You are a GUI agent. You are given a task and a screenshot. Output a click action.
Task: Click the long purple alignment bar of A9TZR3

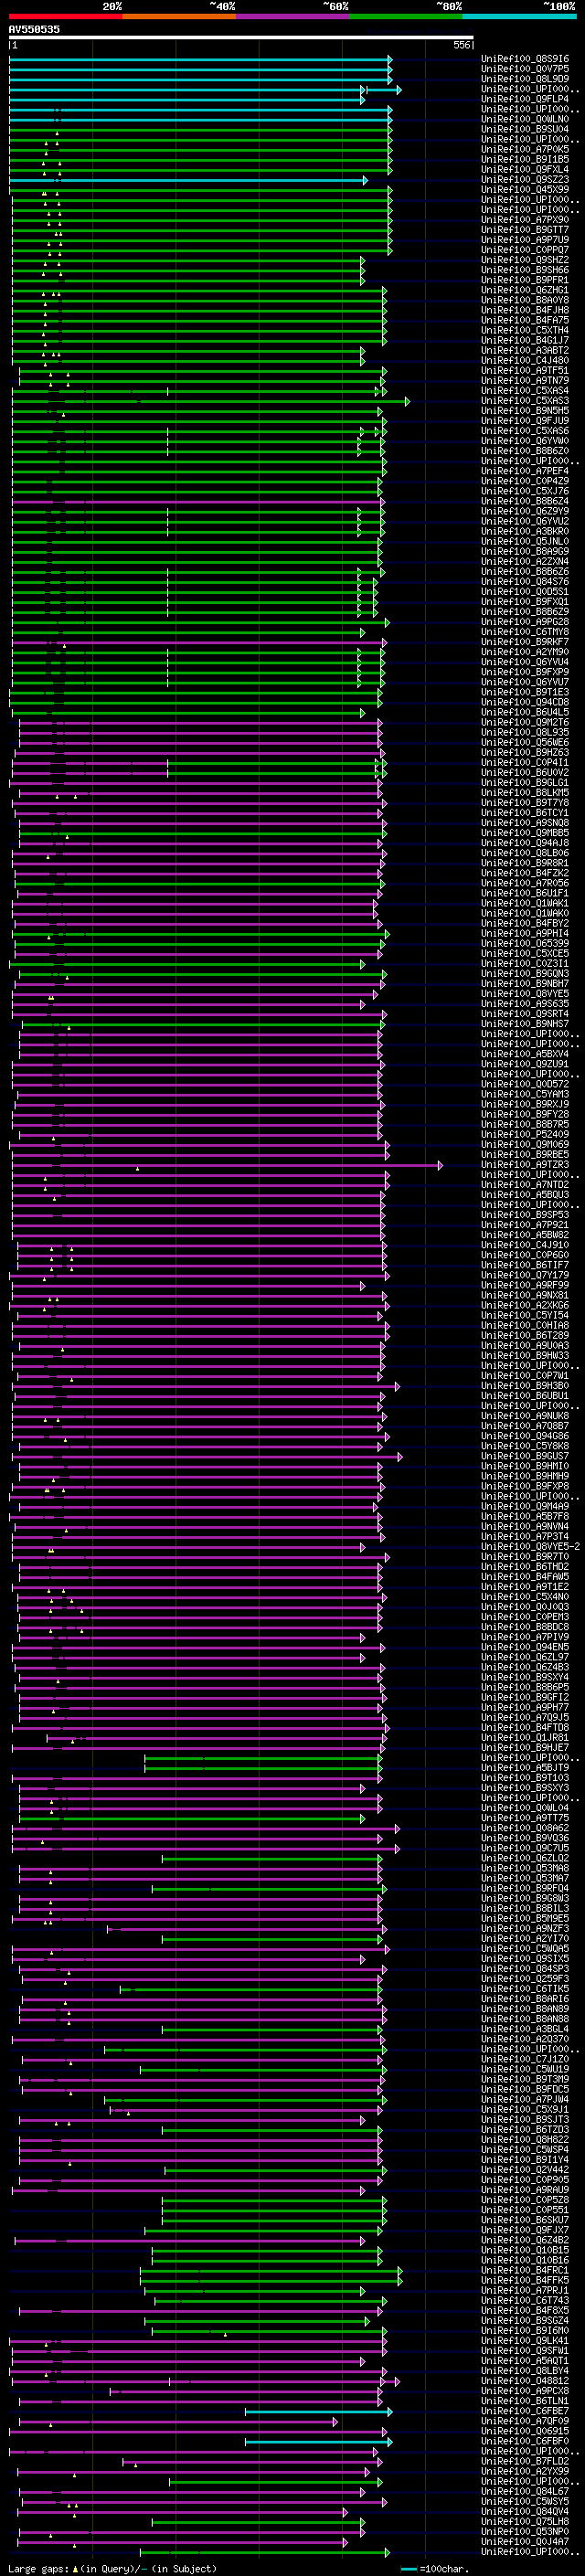pos(226,1165)
